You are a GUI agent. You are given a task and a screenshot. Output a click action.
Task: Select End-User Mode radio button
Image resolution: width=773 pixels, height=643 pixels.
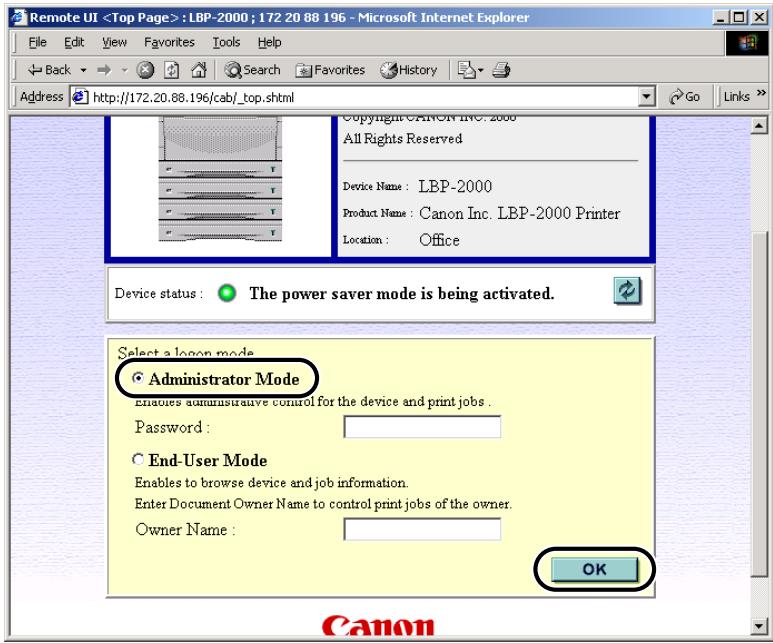point(138,459)
